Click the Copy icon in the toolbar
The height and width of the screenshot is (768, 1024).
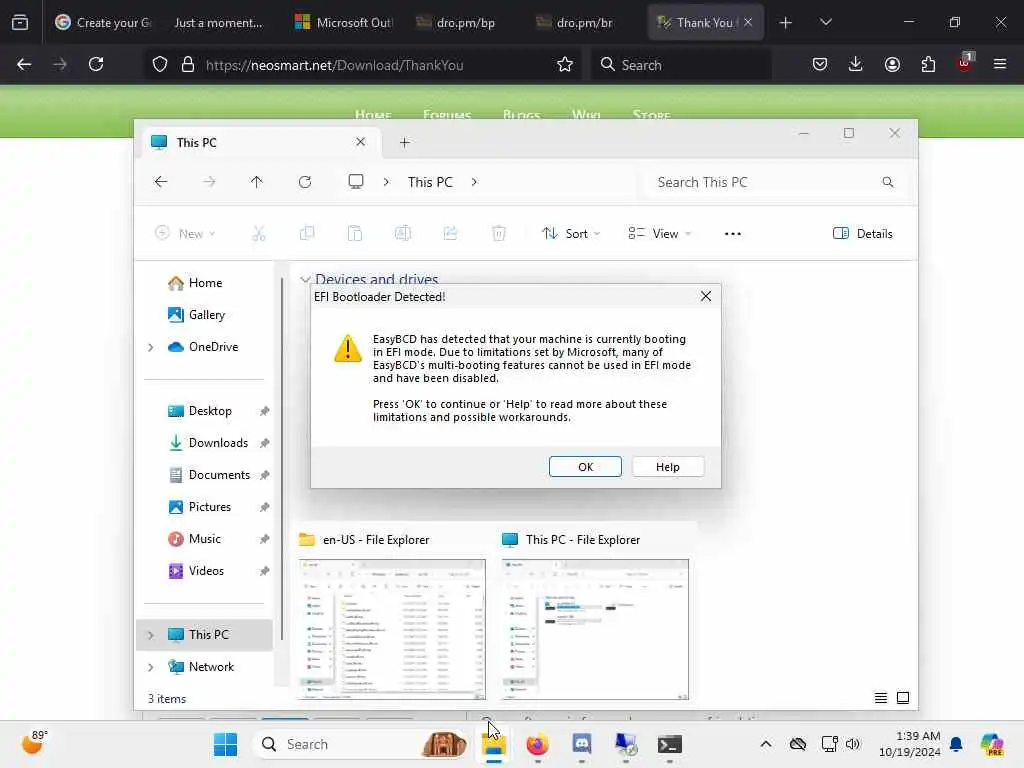coord(307,234)
